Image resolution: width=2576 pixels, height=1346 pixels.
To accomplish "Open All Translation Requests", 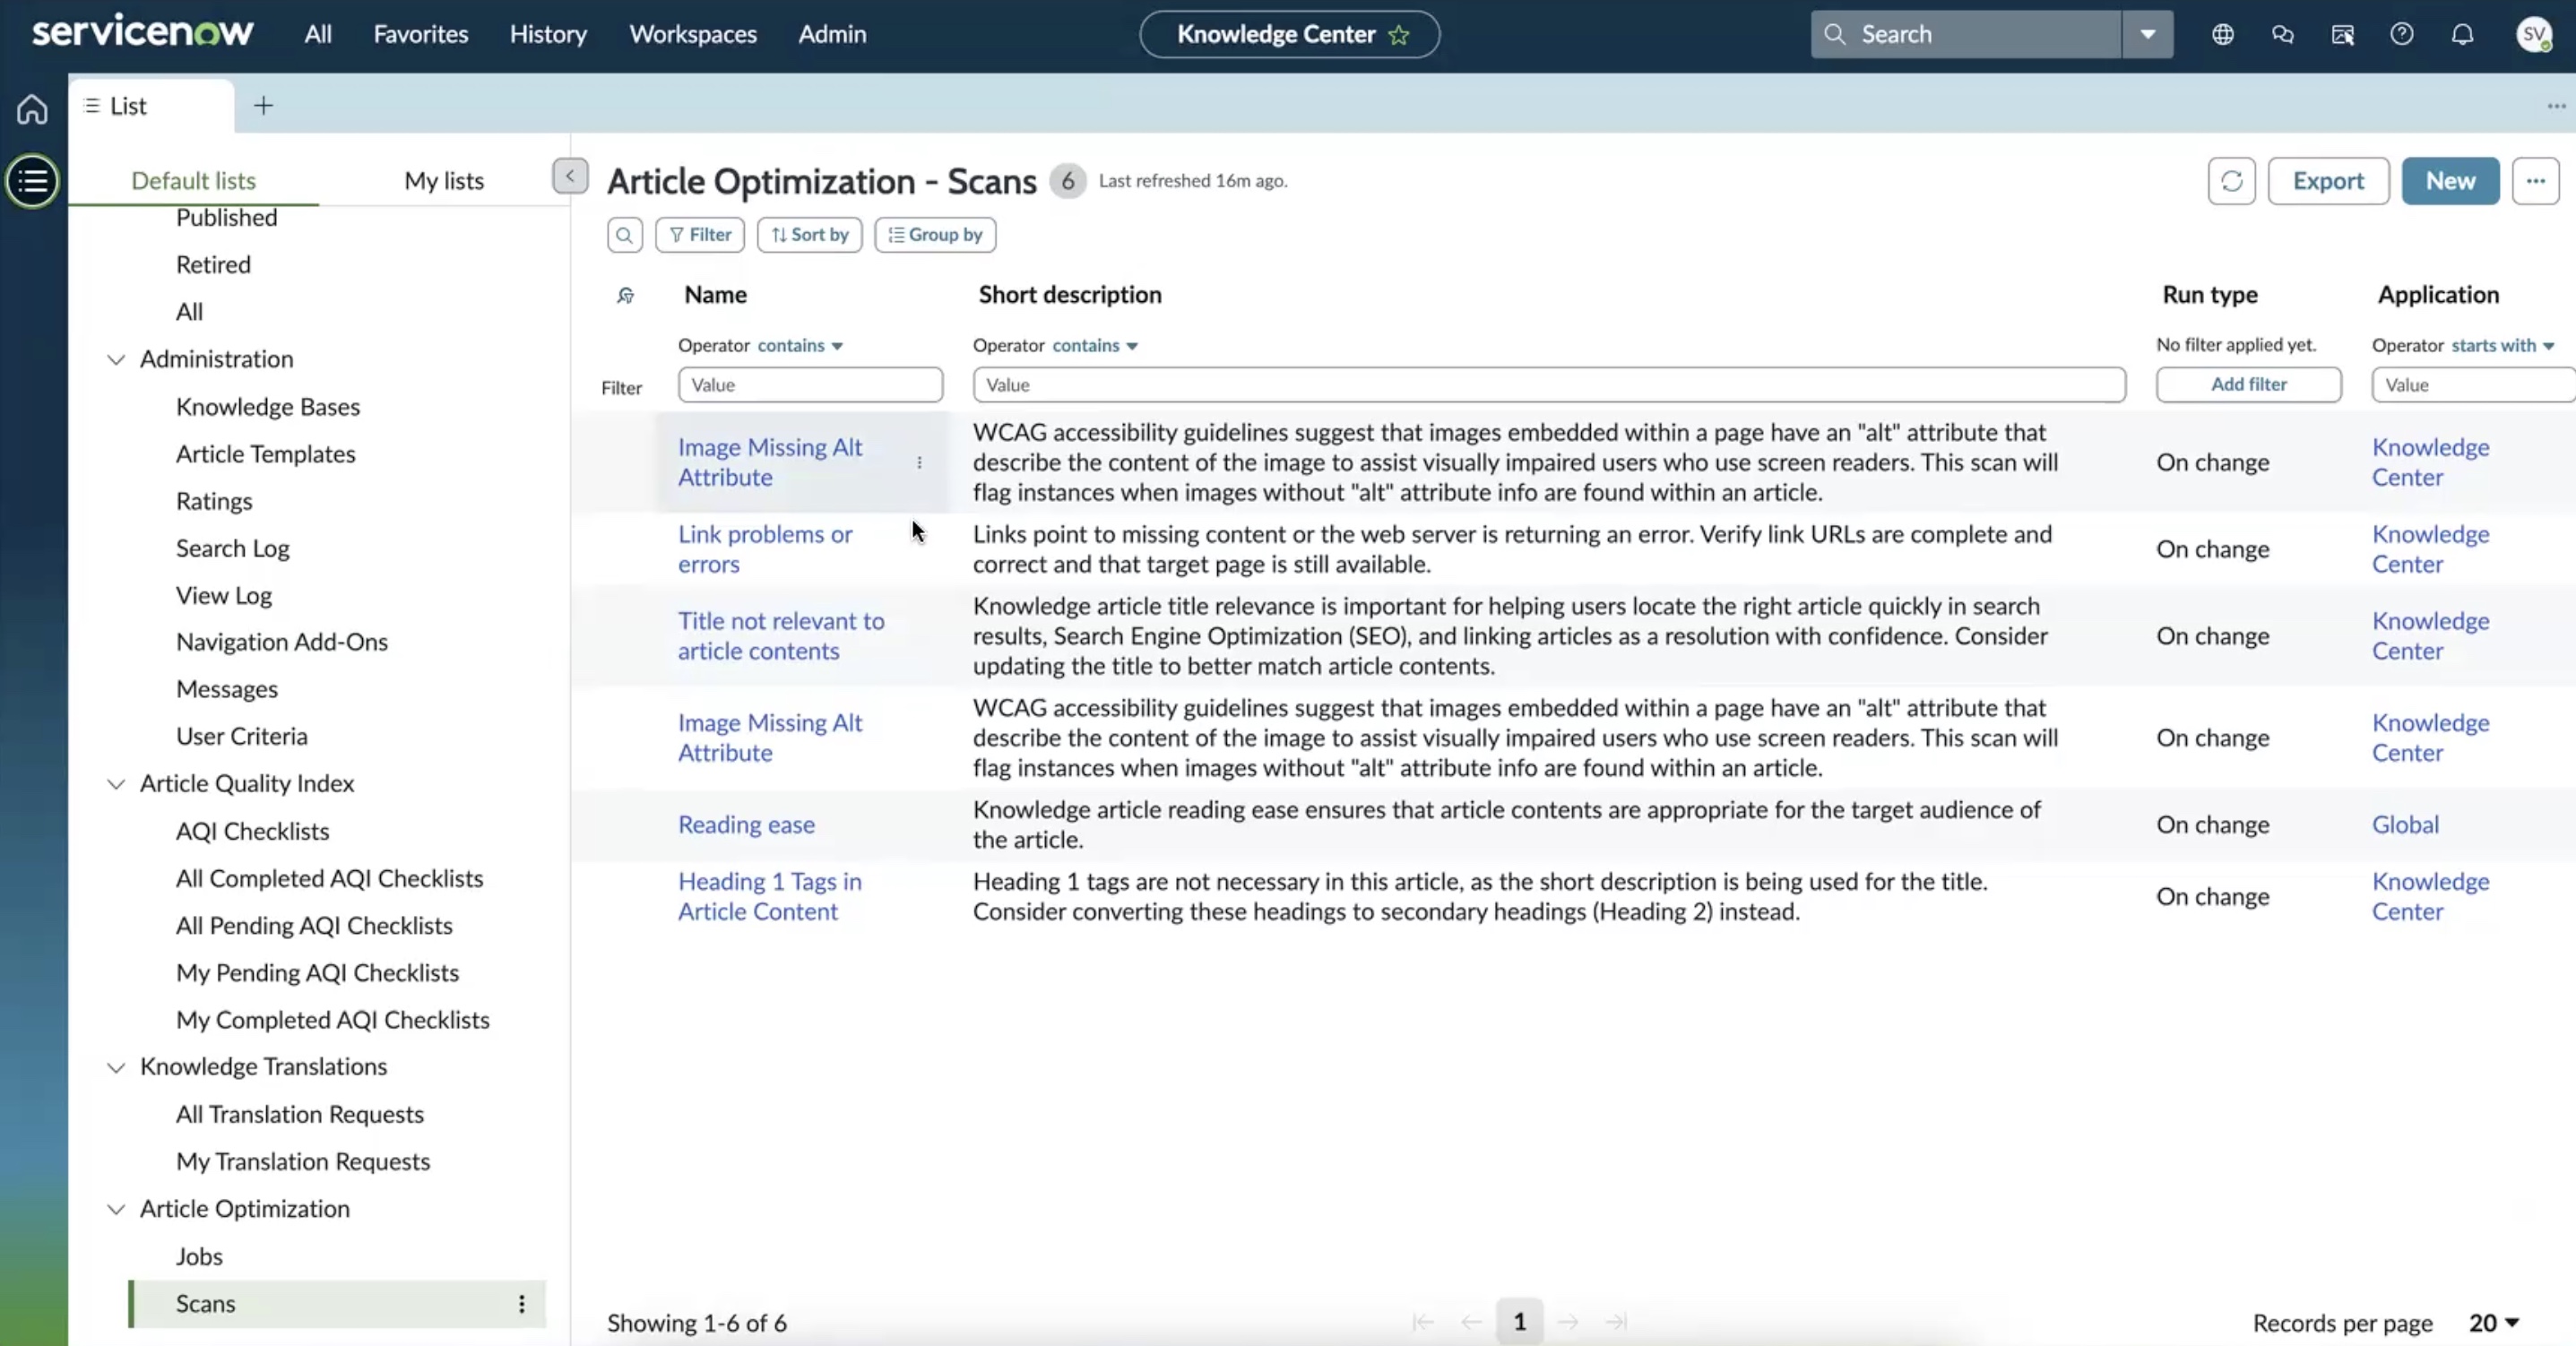I will coord(300,1115).
